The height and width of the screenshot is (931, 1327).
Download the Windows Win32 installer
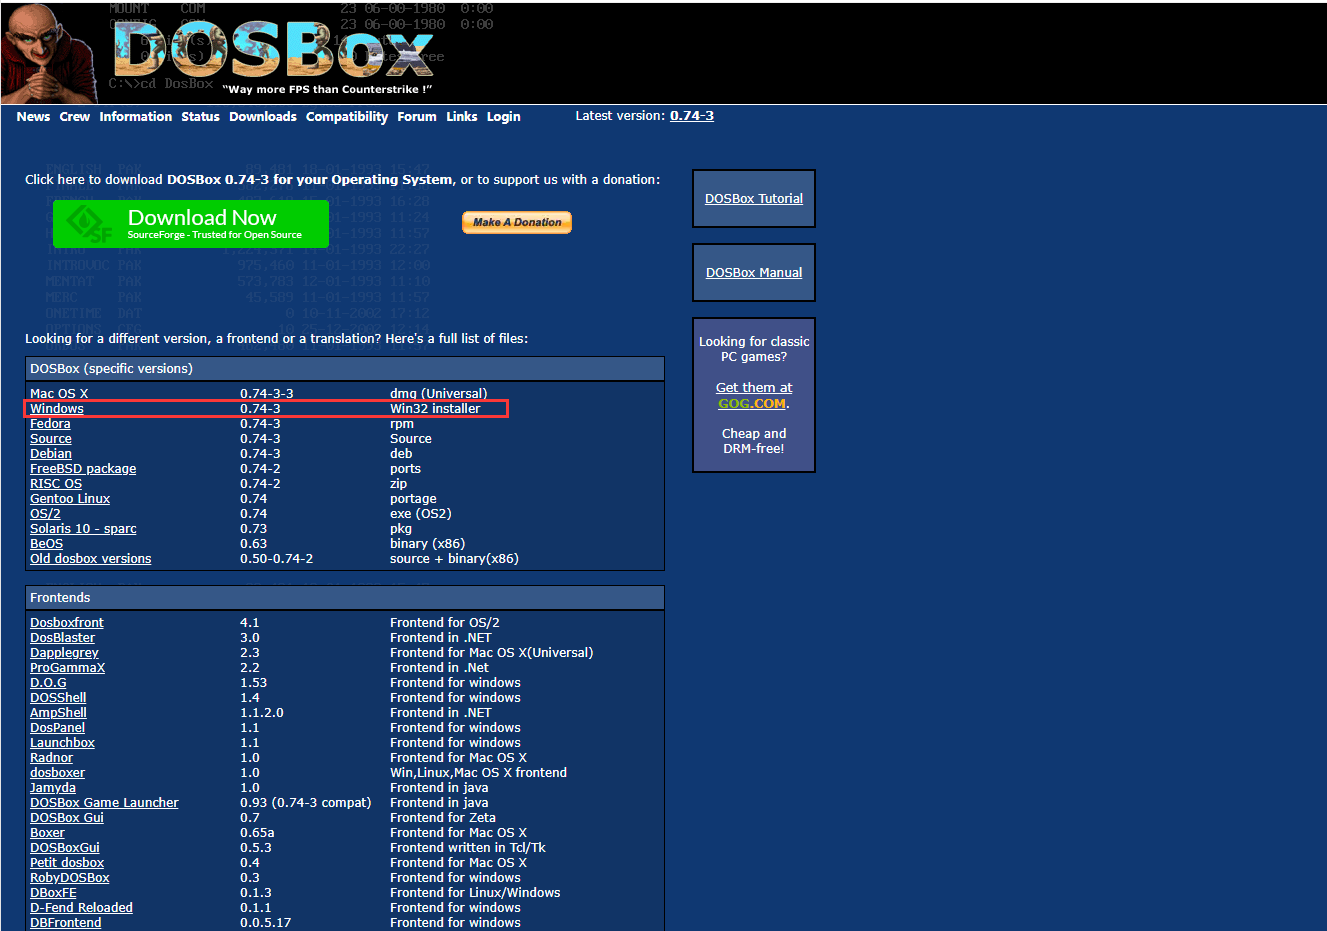coord(56,408)
